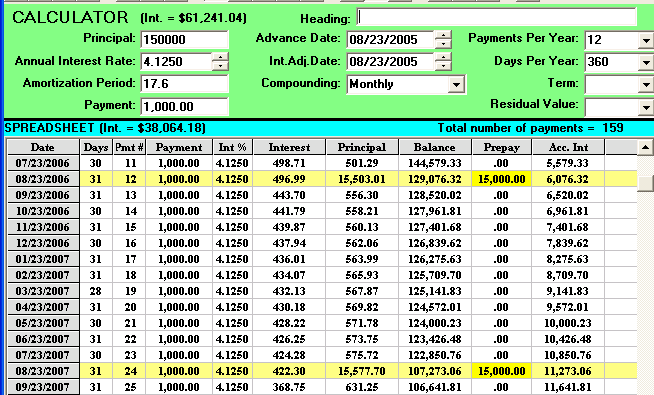The image size is (654, 395).
Task: Open the Term dropdown arrow
Action: pos(646,85)
